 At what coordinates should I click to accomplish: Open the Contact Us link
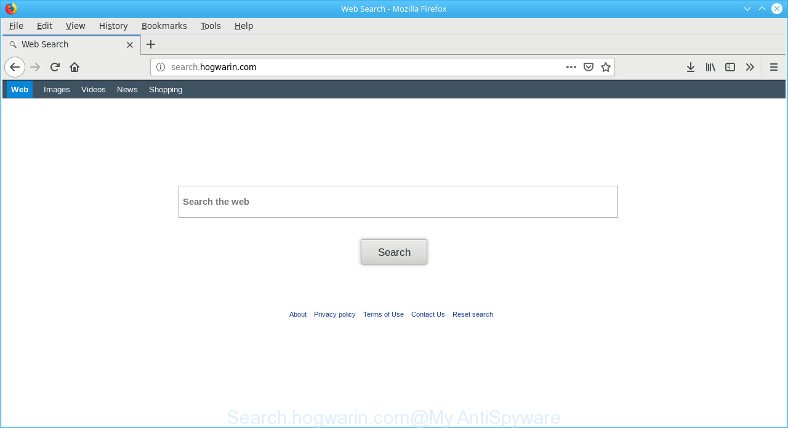point(428,314)
